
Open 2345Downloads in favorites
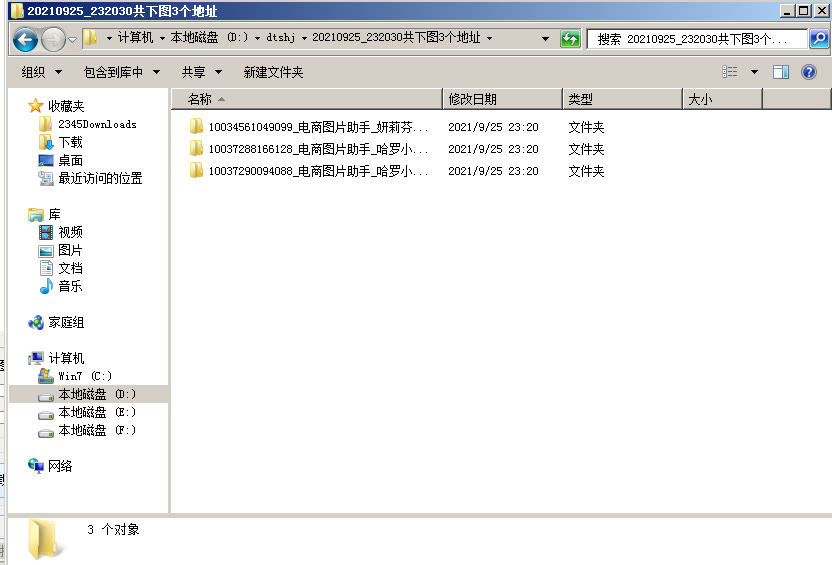click(x=97, y=124)
